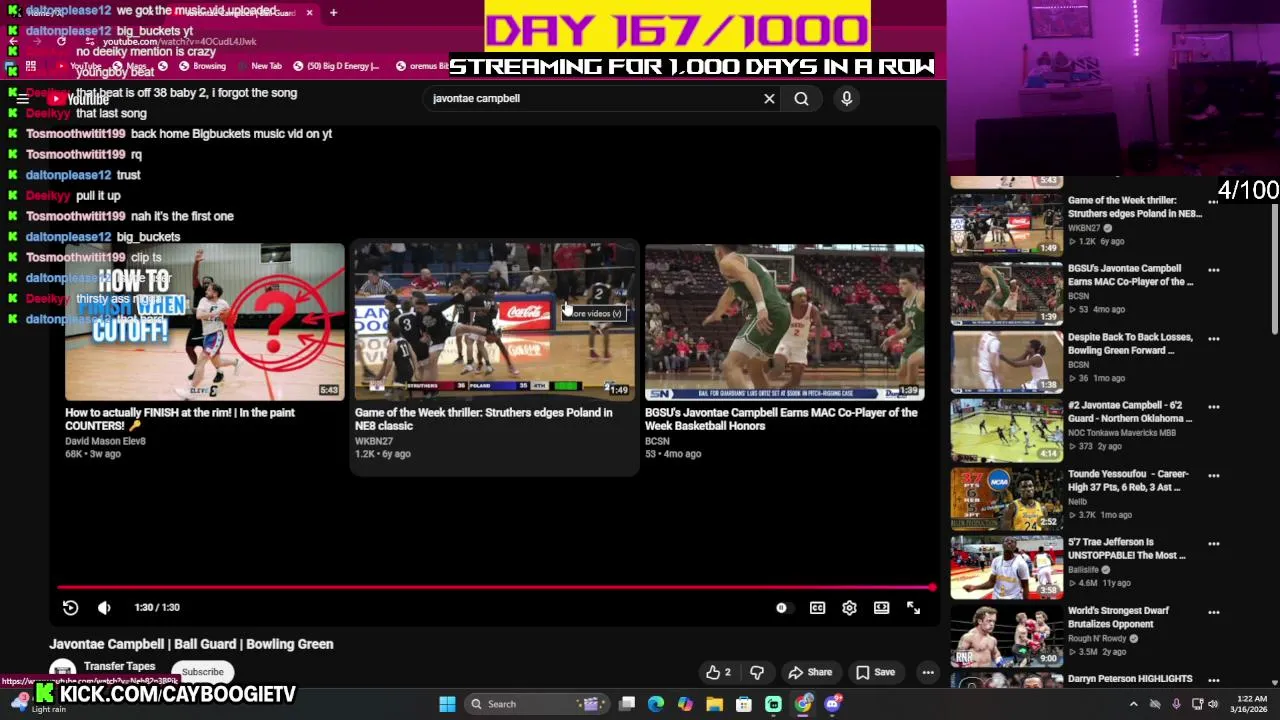The height and width of the screenshot is (720, 1280).
Task: Click the red video progress bar
Action: coord(495,587)
